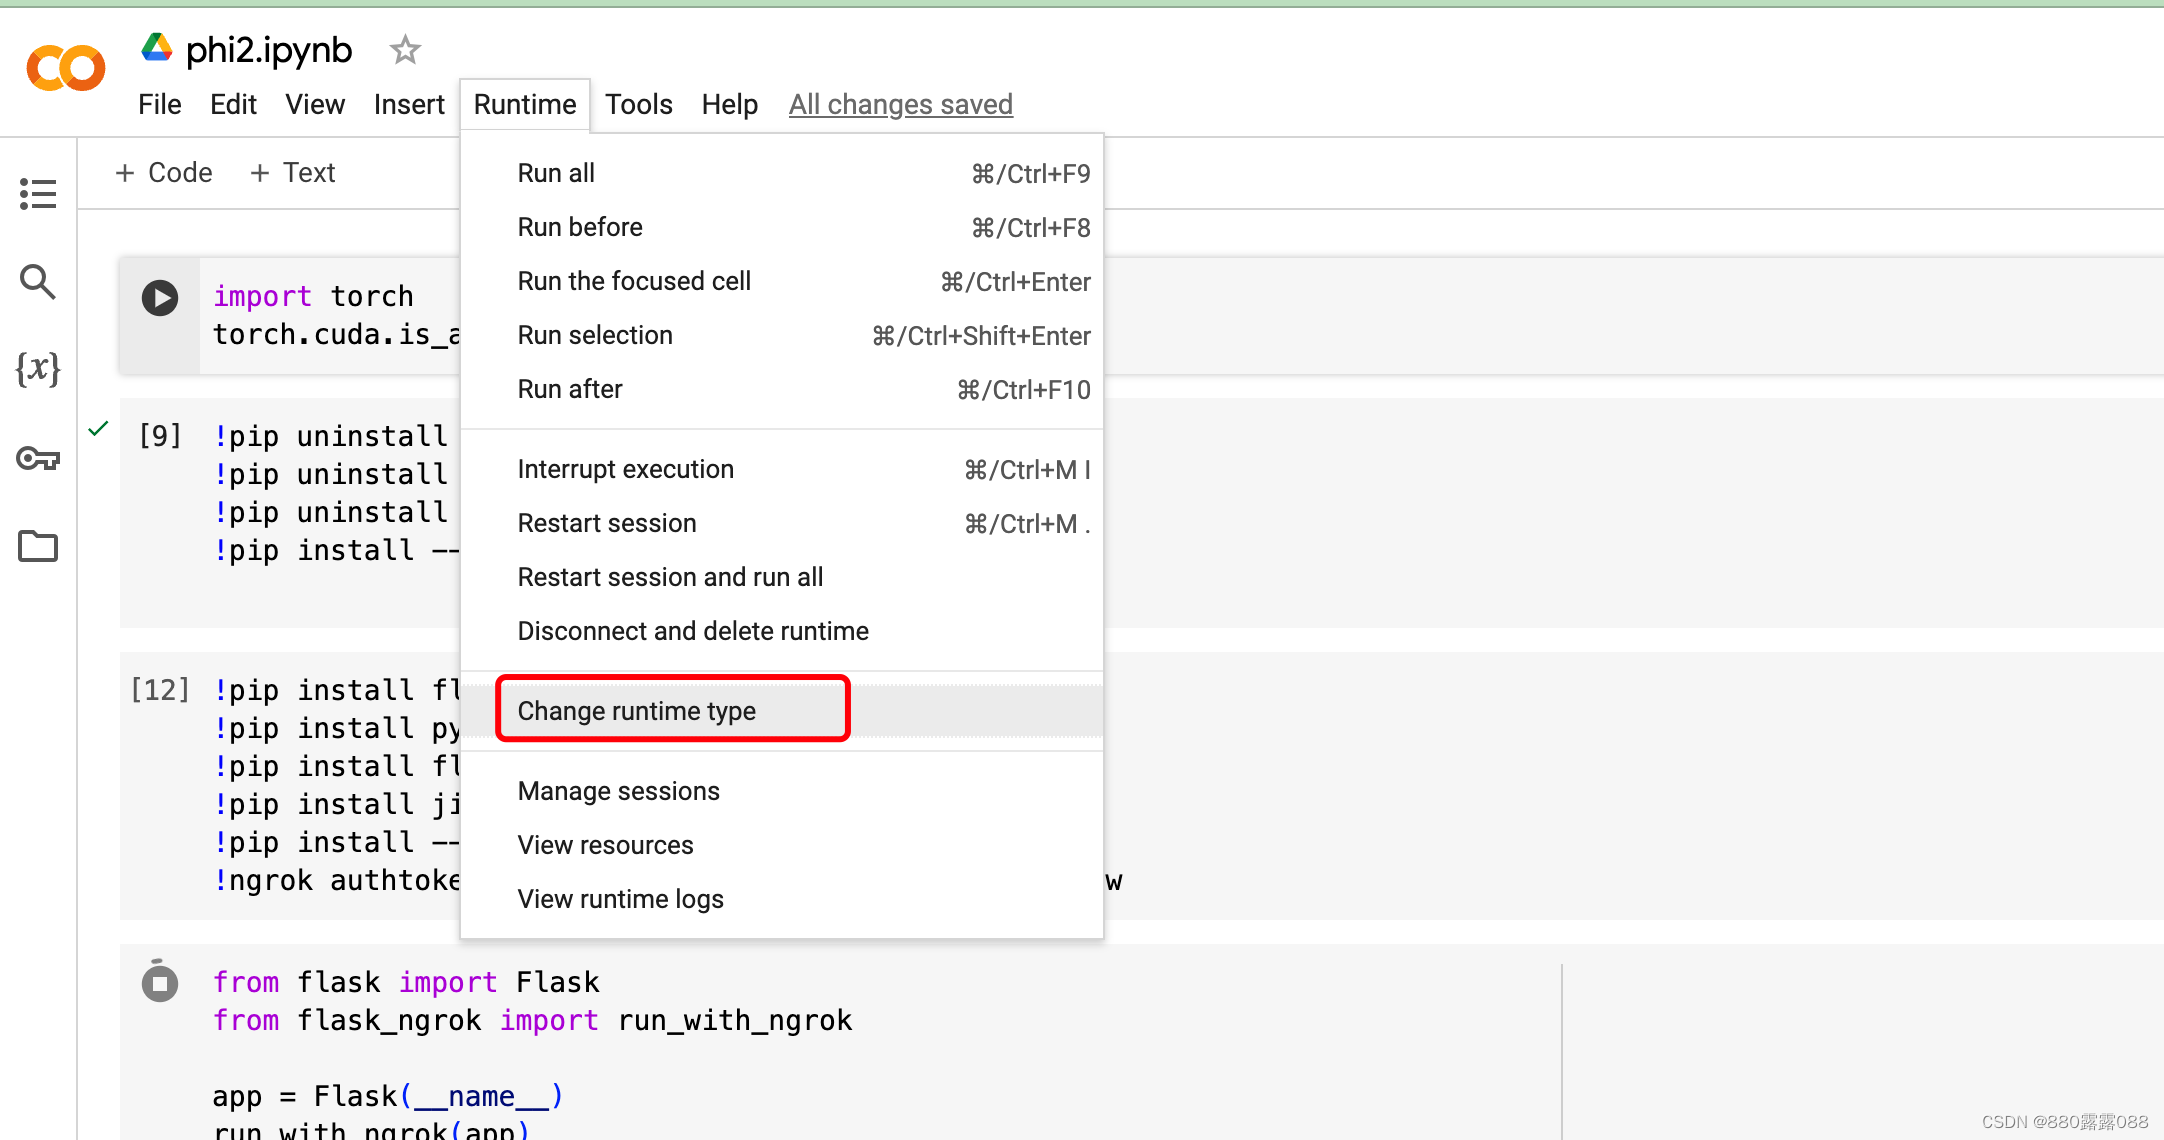Click the All changes saved link
This screenshot has width=2164, height=1140.
(x=900, y=104)
